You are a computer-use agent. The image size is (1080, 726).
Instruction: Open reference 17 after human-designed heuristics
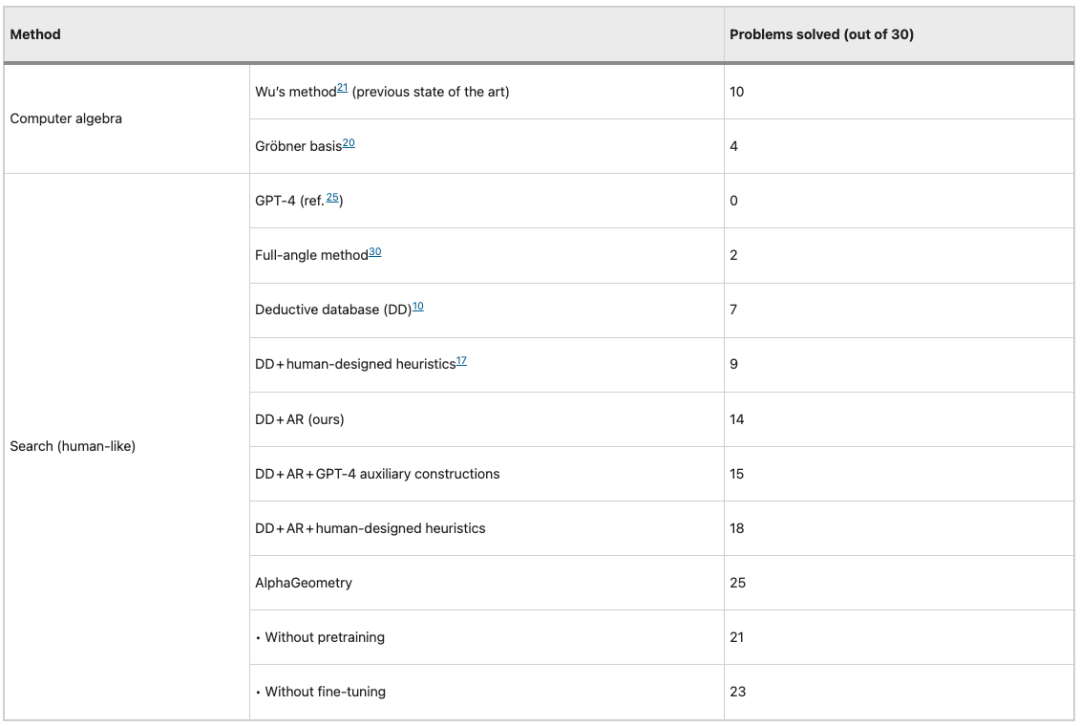point(461,361)
